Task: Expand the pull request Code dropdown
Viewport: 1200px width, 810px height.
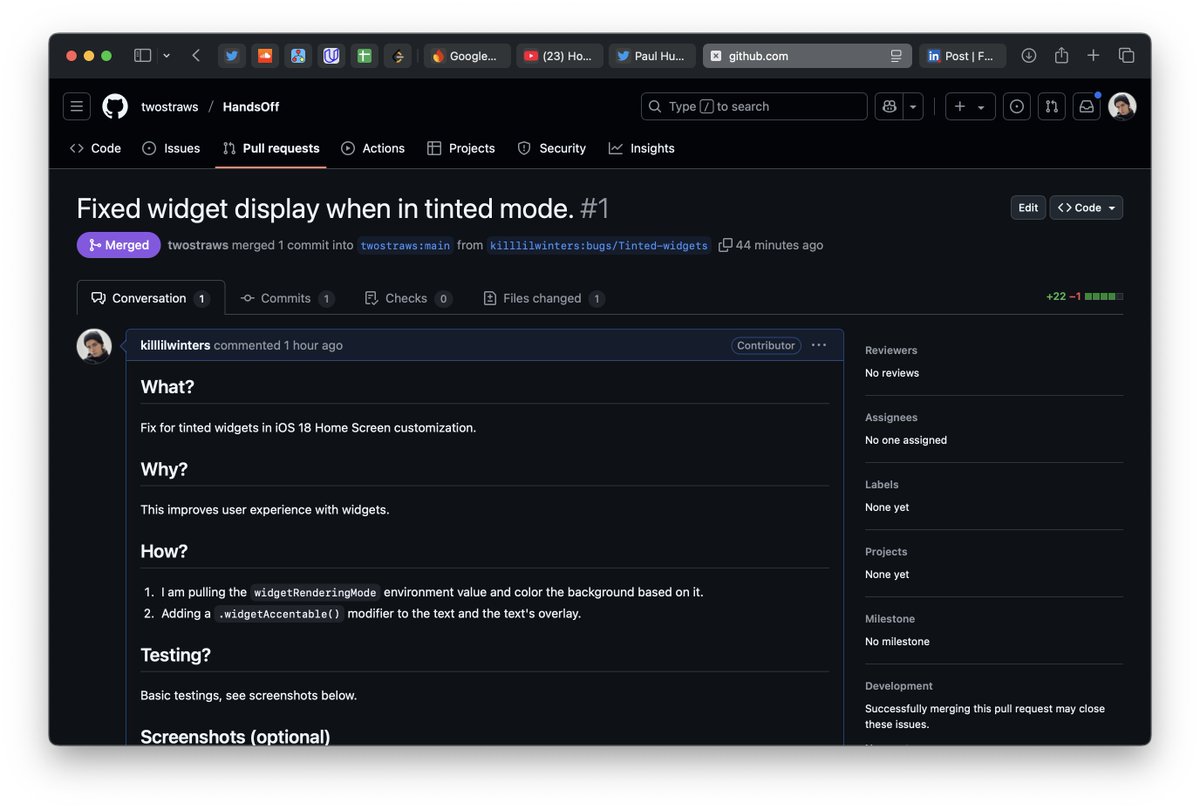Action: pyautogui.click(x=1086, y=208)
